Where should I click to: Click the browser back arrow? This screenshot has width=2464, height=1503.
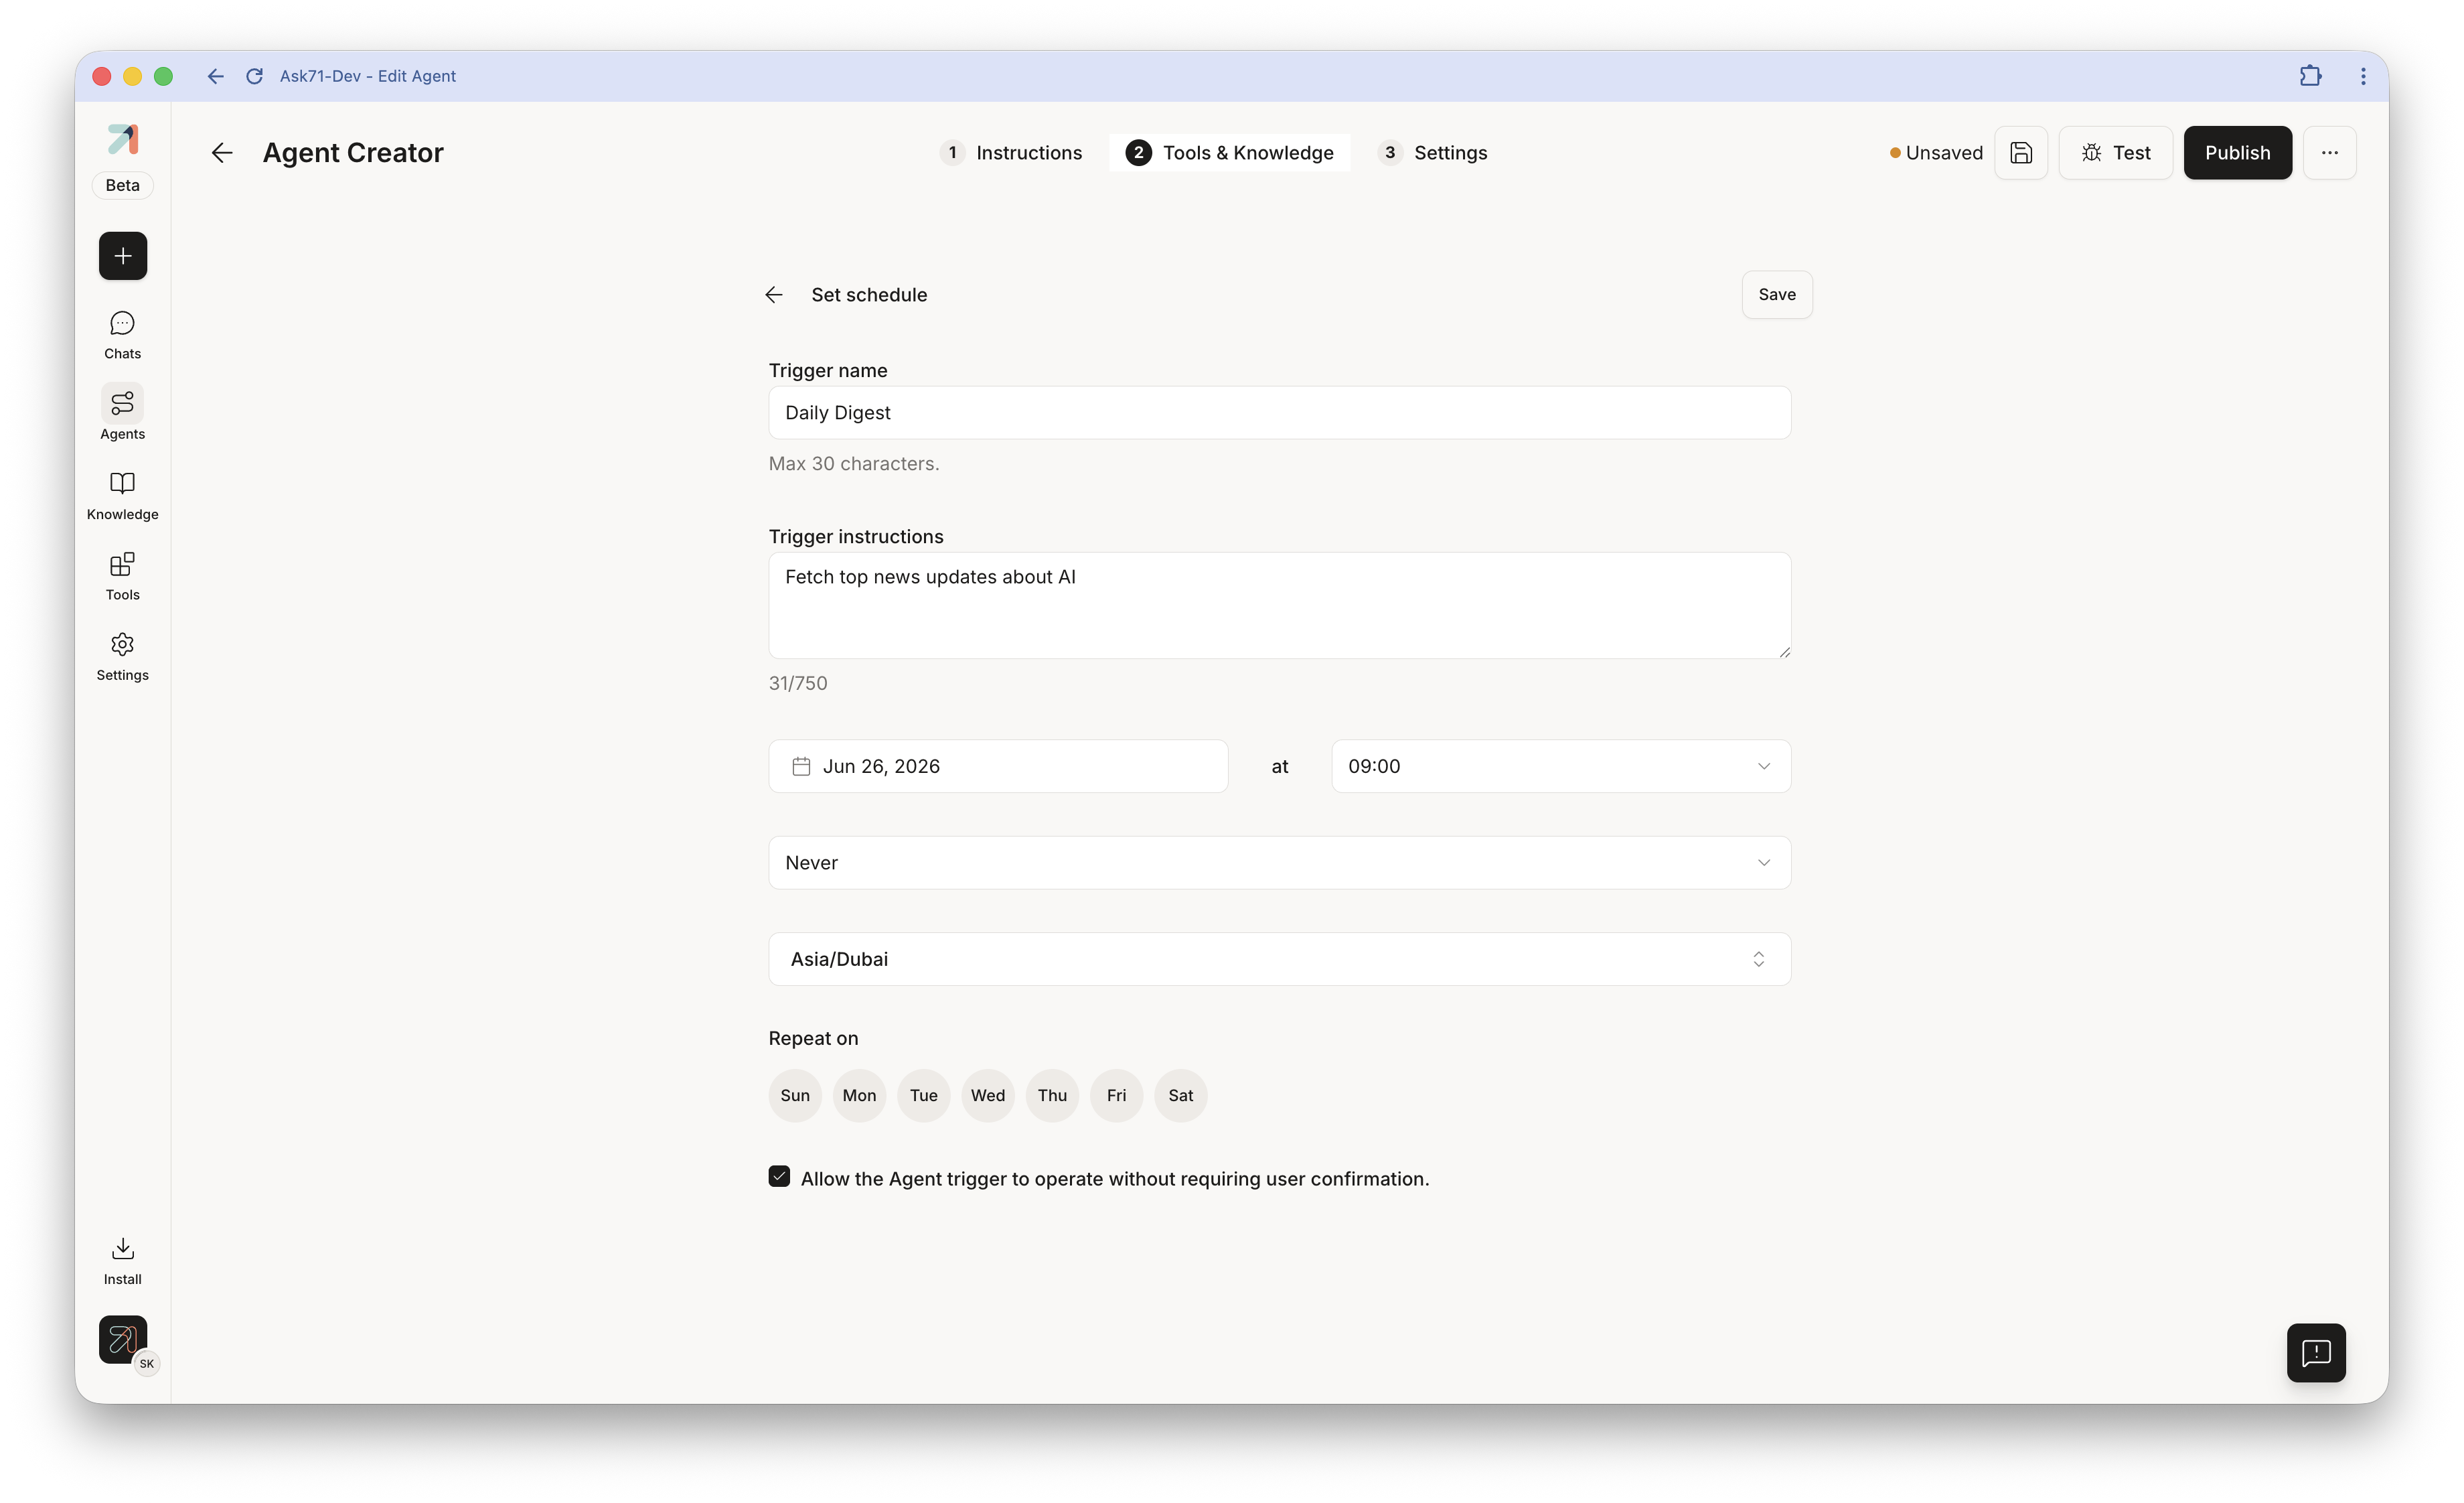pos(215,76)
